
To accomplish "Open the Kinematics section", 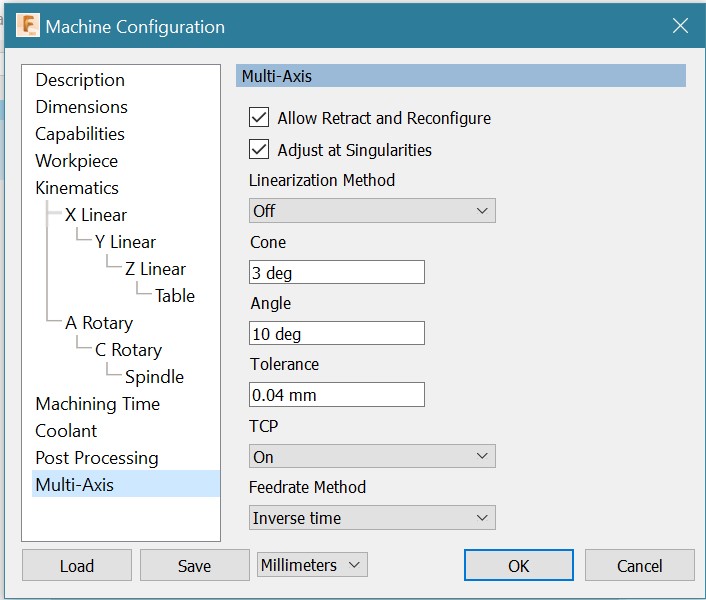I will click(x=77, y=188).
